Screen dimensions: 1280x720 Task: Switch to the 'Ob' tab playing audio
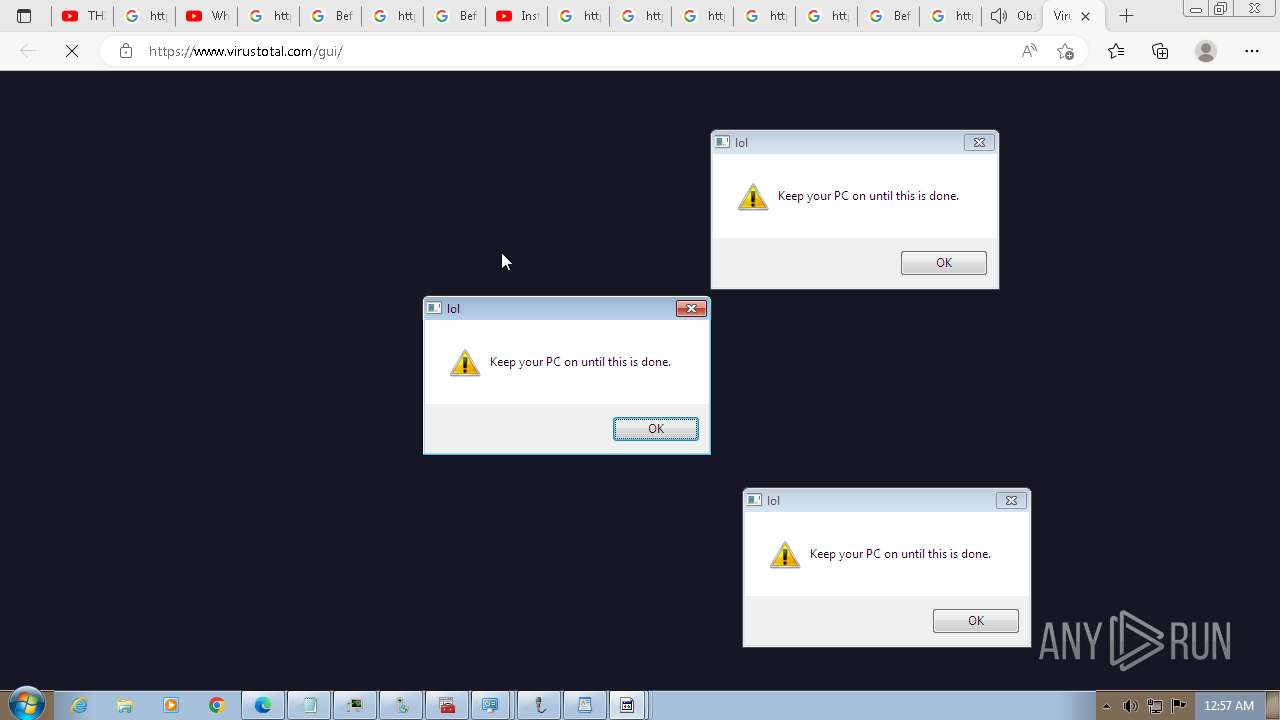coord(1012,16)
